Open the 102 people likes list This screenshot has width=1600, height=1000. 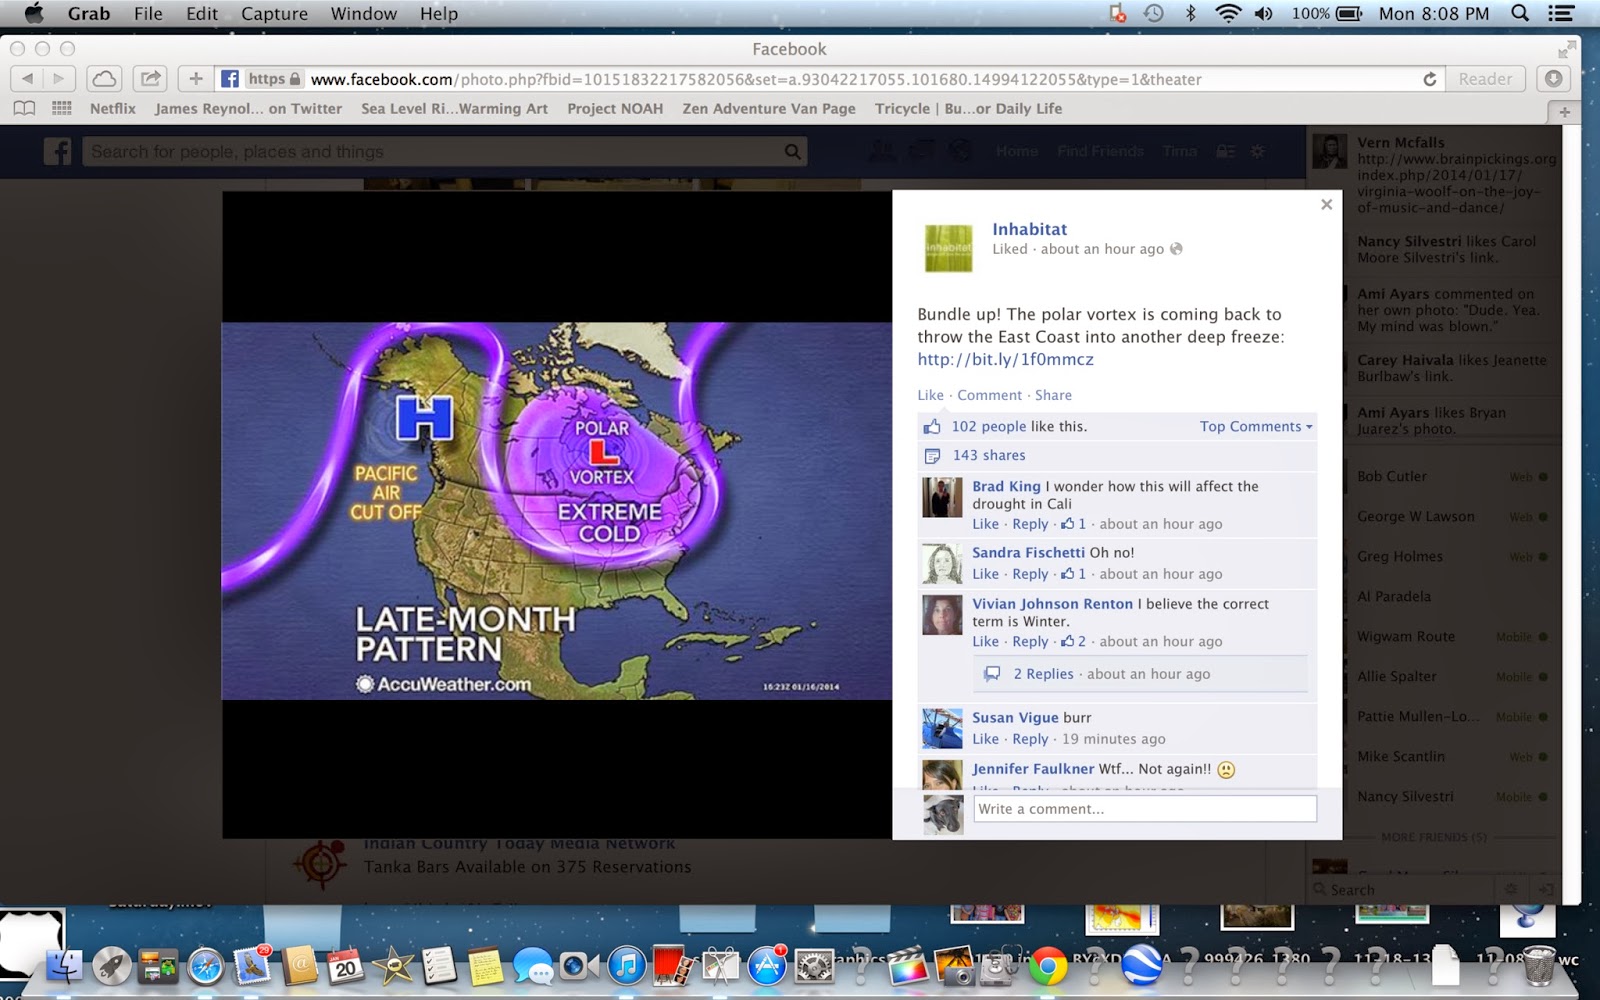989,426
